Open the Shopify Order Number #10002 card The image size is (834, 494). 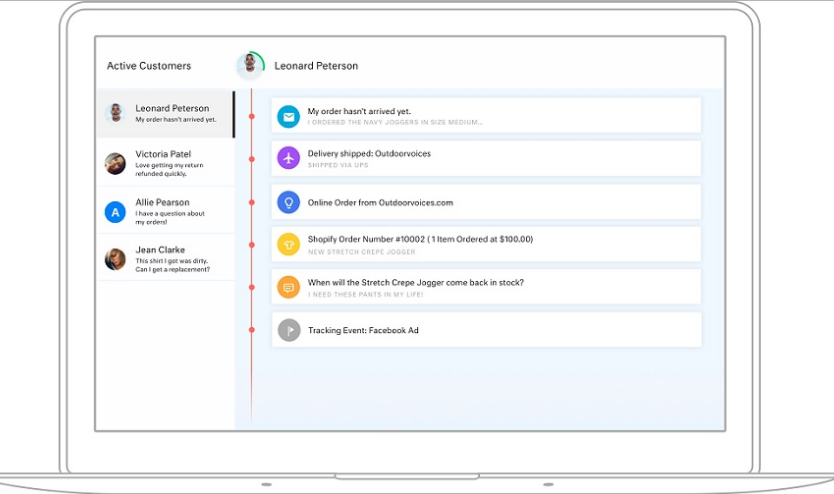[x=486, y=245]
